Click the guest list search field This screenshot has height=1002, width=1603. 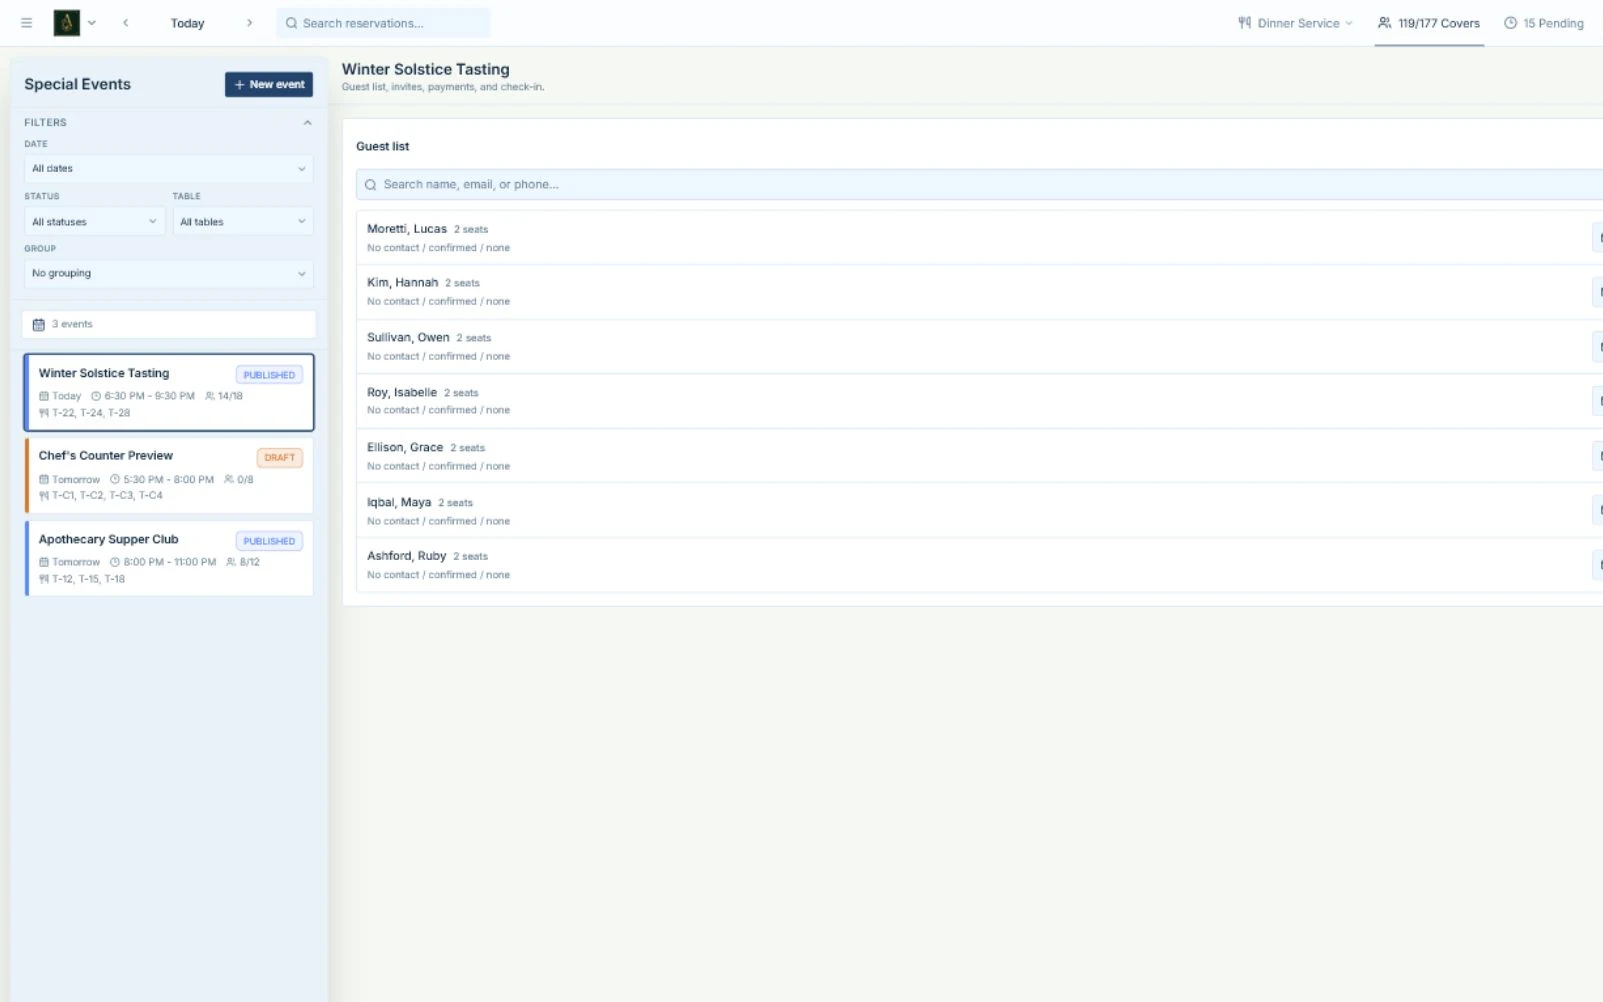pos(979,185)
